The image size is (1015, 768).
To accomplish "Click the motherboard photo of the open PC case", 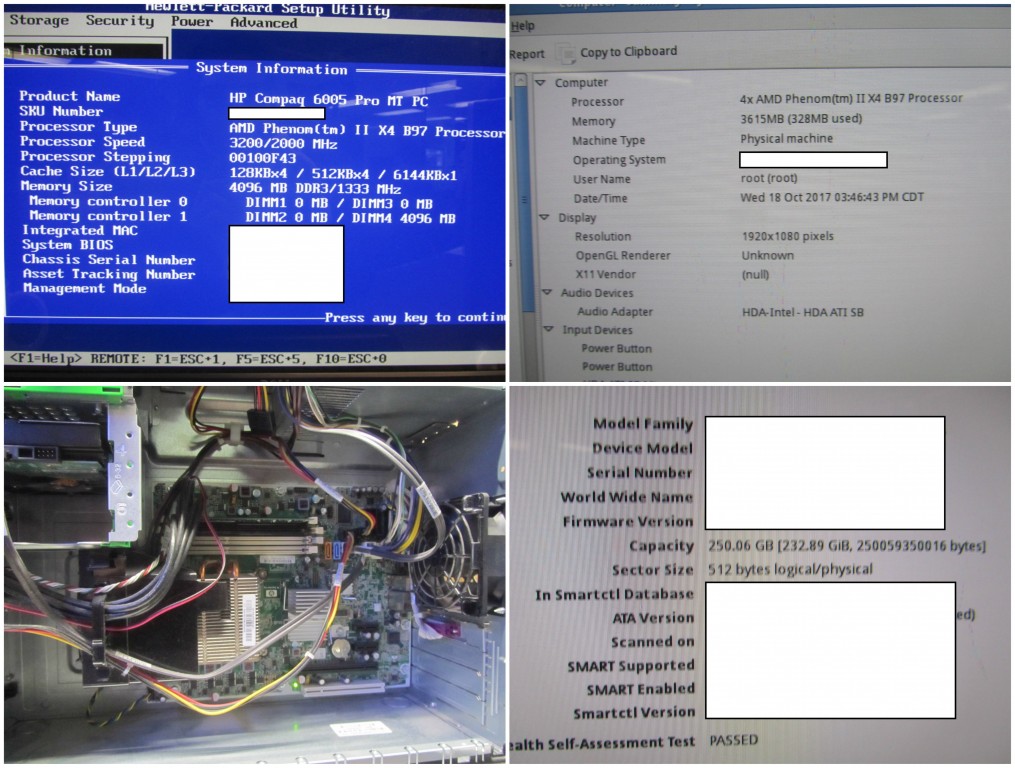I will click(254, 575).
